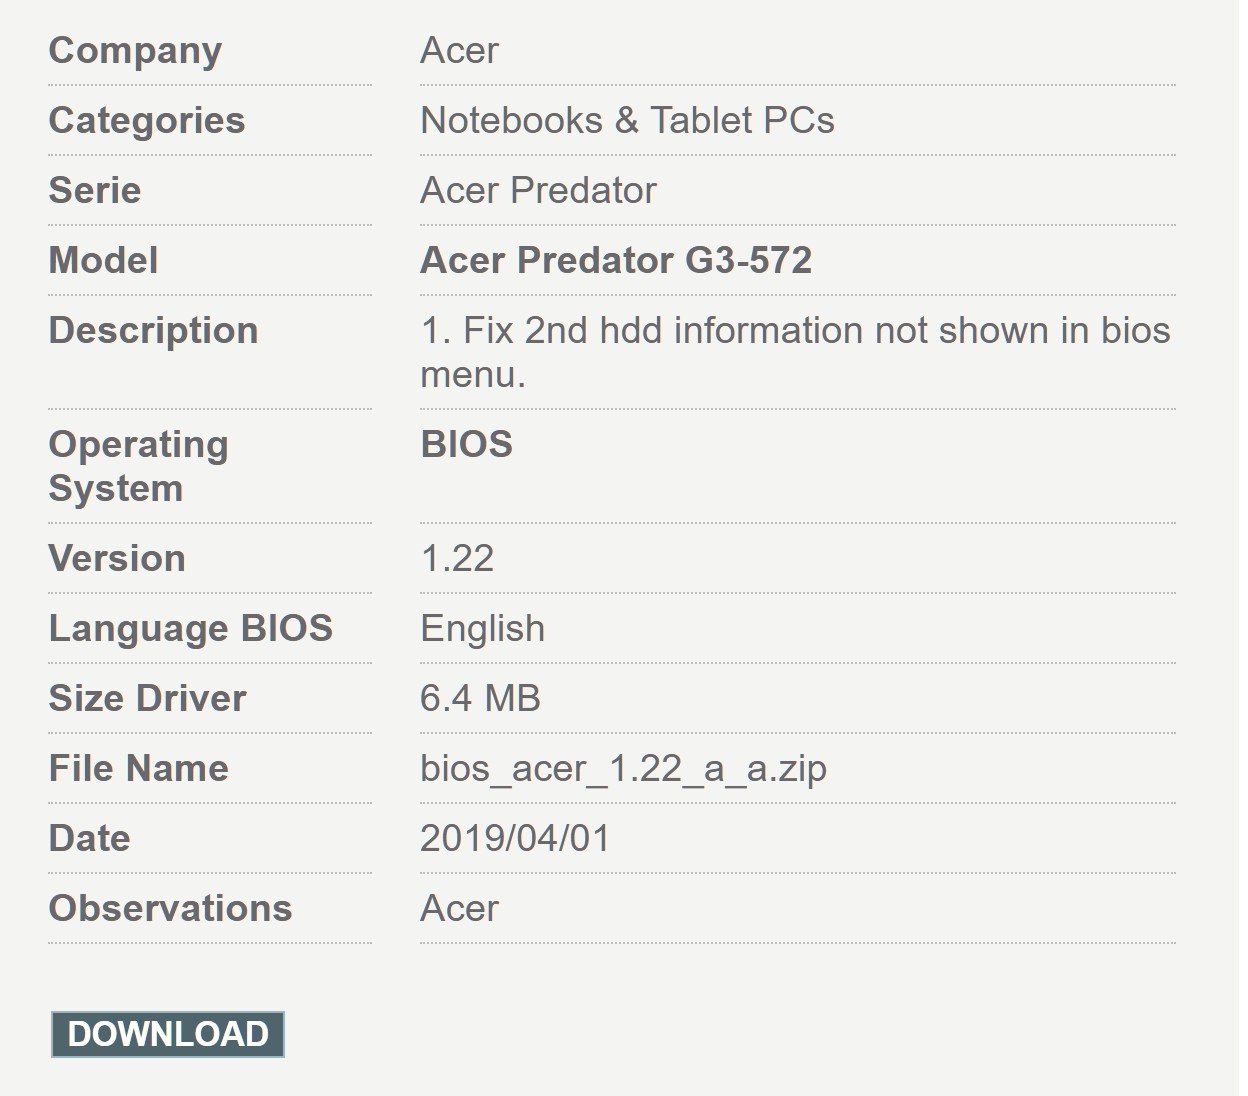Select the 'Acer Predator G3-572' model text

coord(616,260)
